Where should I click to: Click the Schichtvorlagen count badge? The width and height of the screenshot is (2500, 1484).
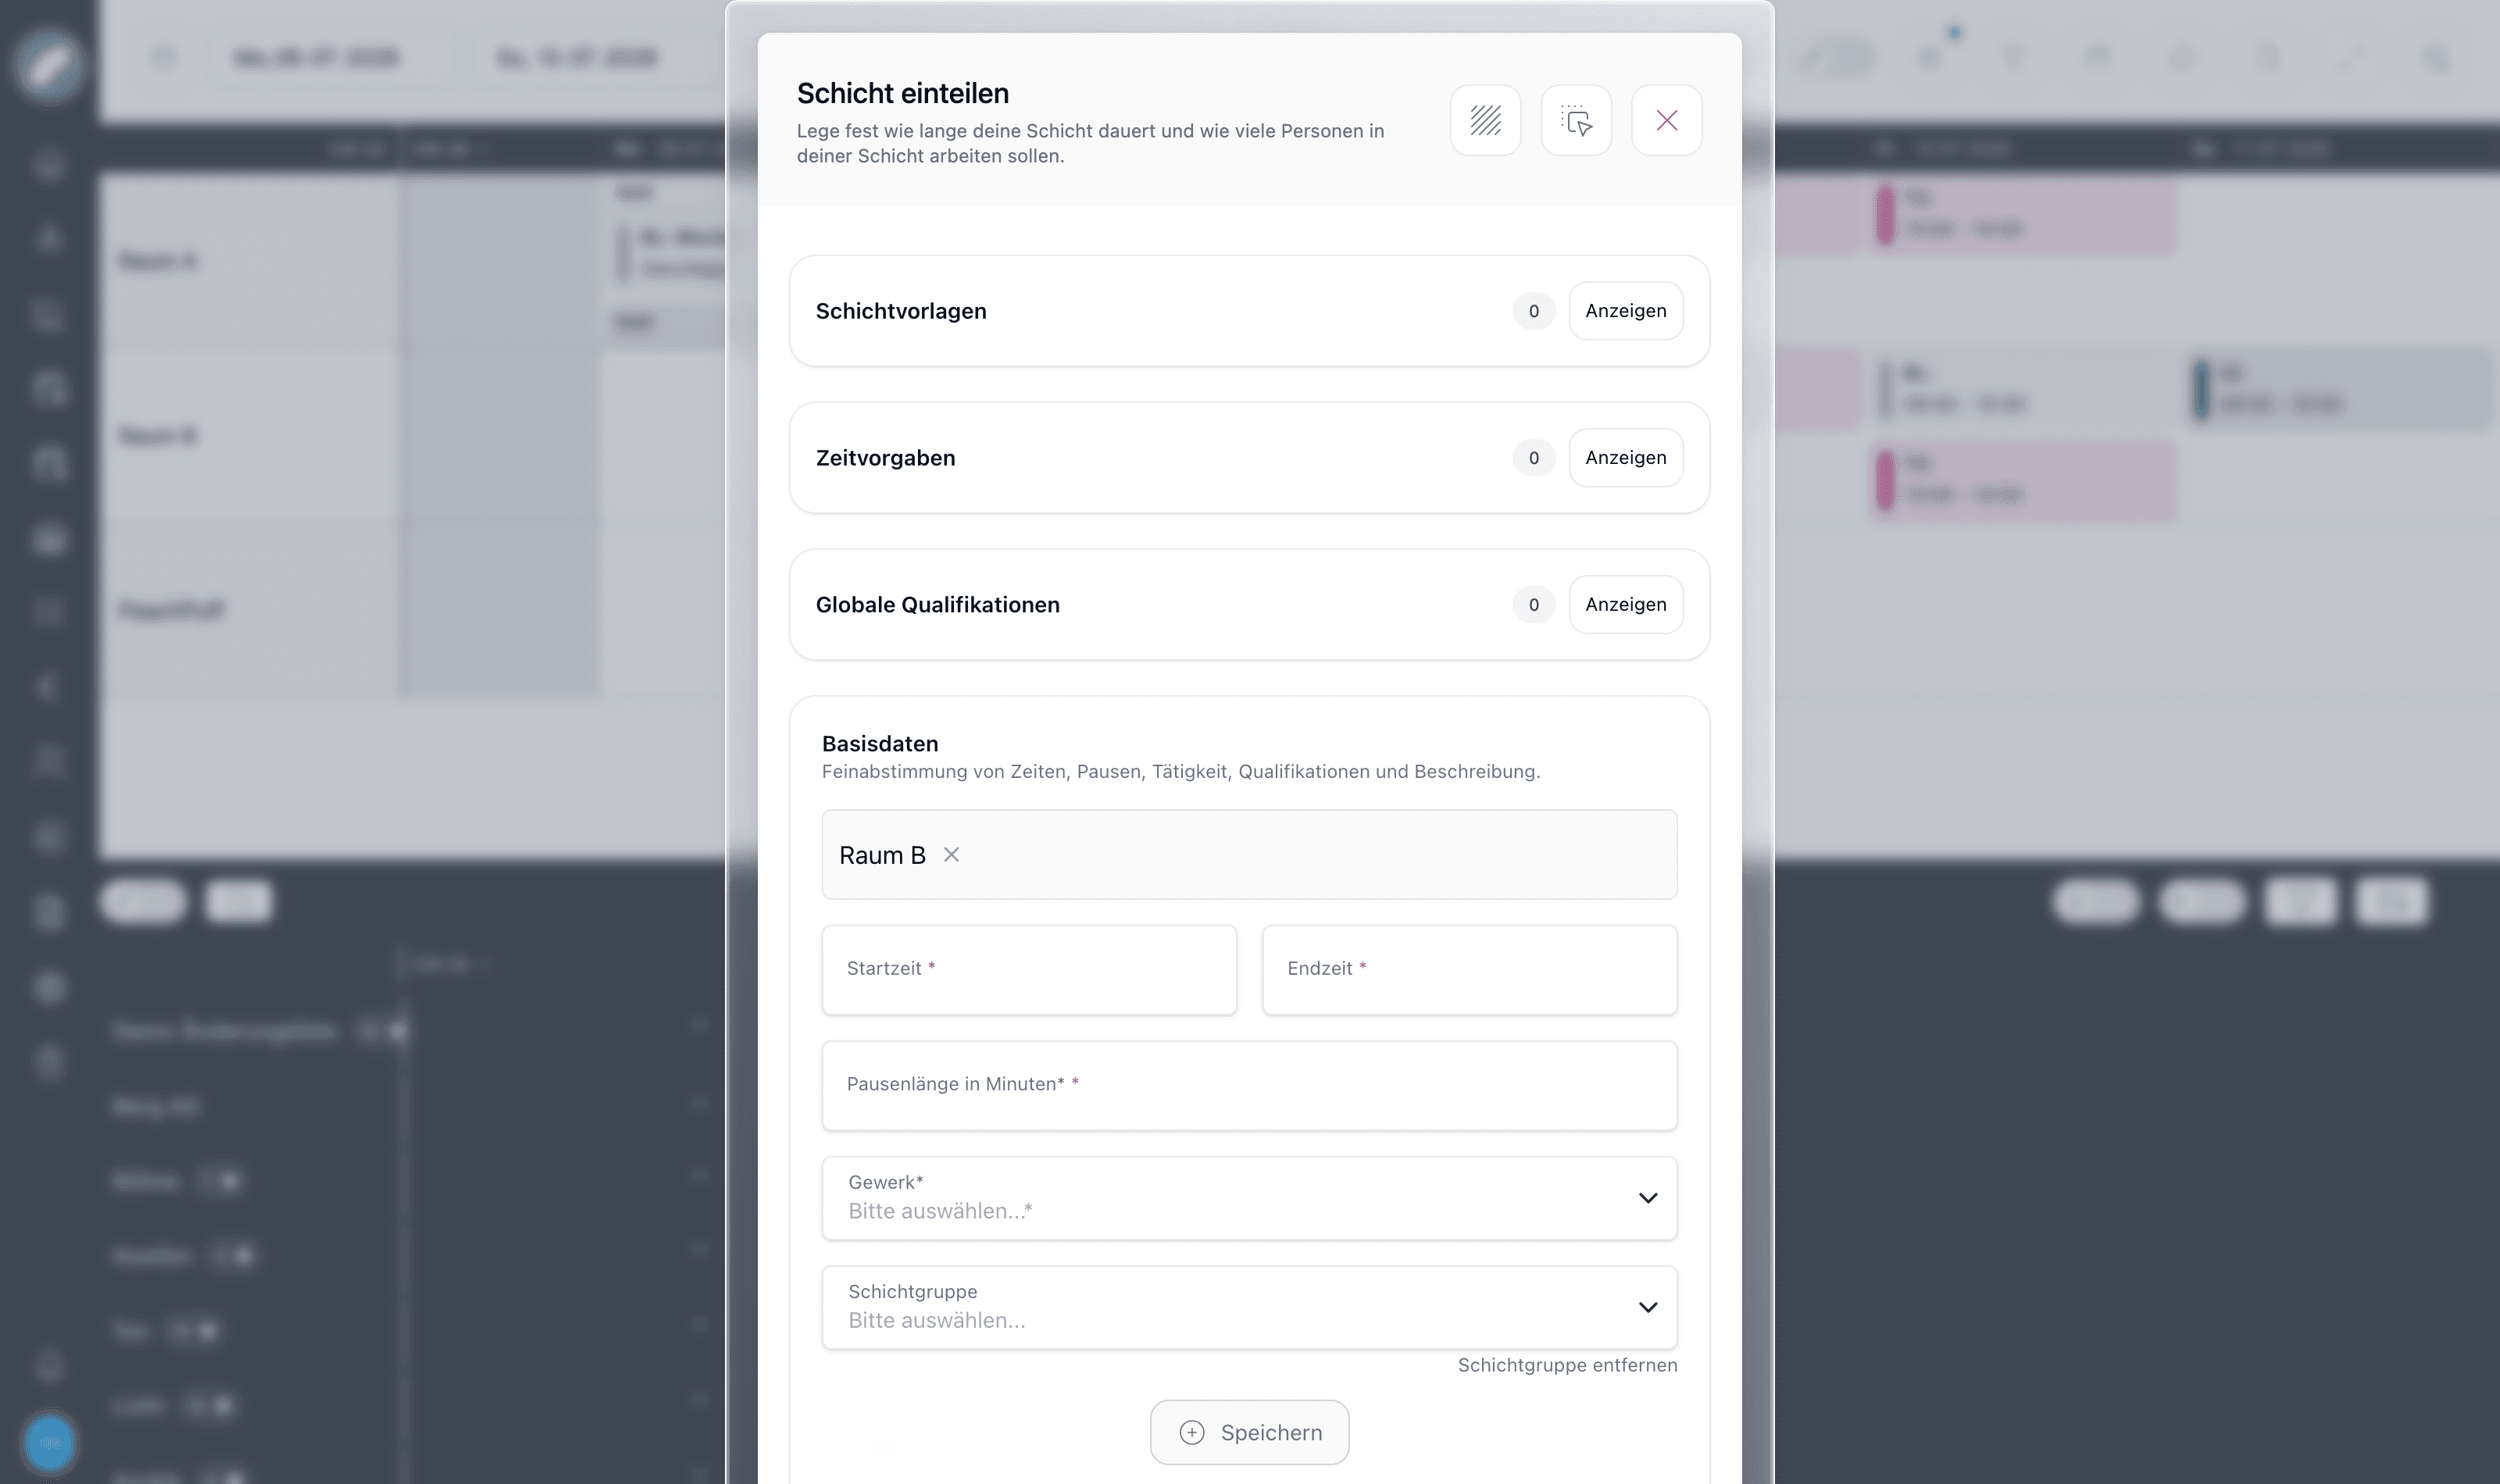click(1533, 311)
